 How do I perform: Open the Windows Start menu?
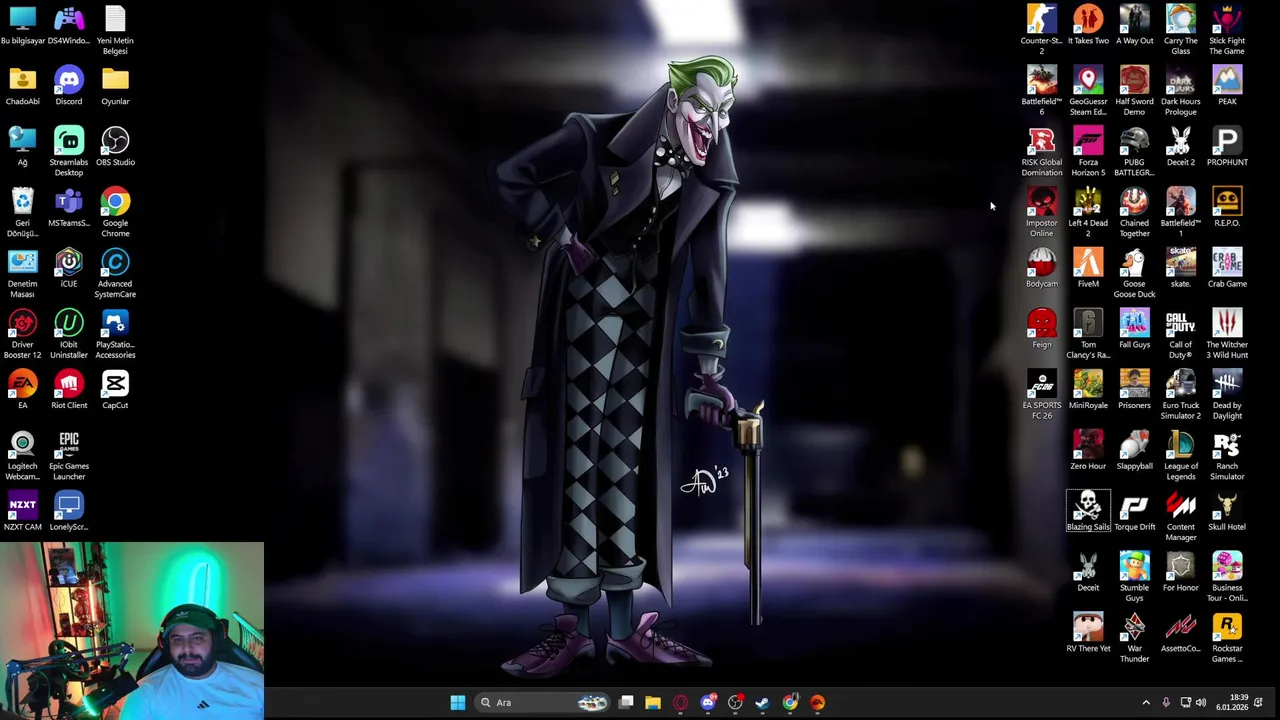coord(458,702)
